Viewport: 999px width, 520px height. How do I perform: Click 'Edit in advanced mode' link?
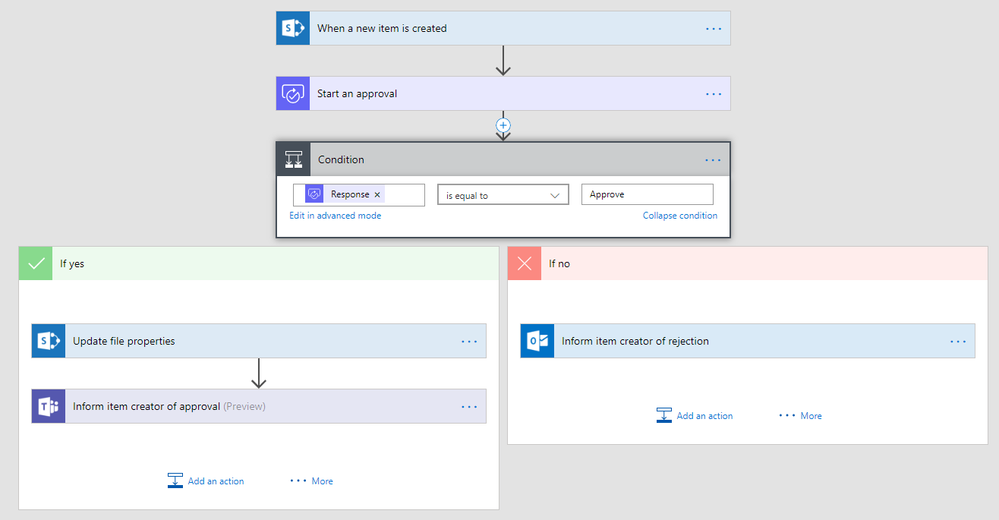[x=335, y=216]
